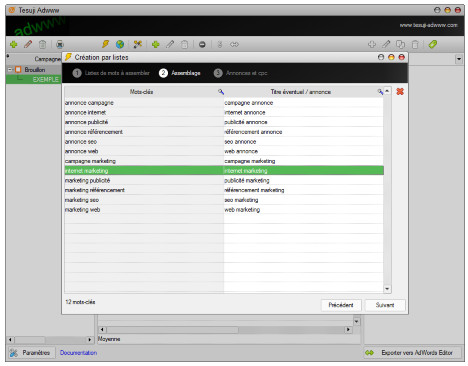Click the copy pages icon in right toolbar

coord(400,44)
